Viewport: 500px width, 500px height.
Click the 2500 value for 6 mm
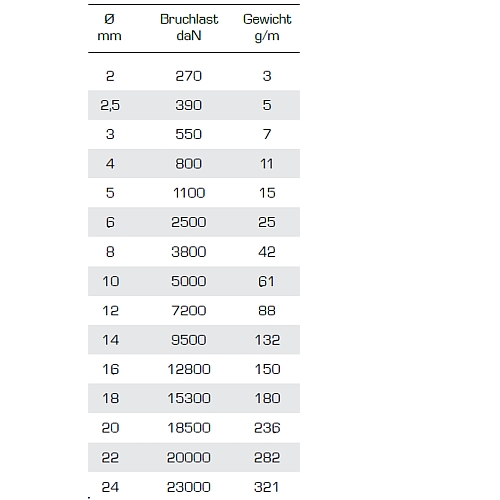pos(189,222)
